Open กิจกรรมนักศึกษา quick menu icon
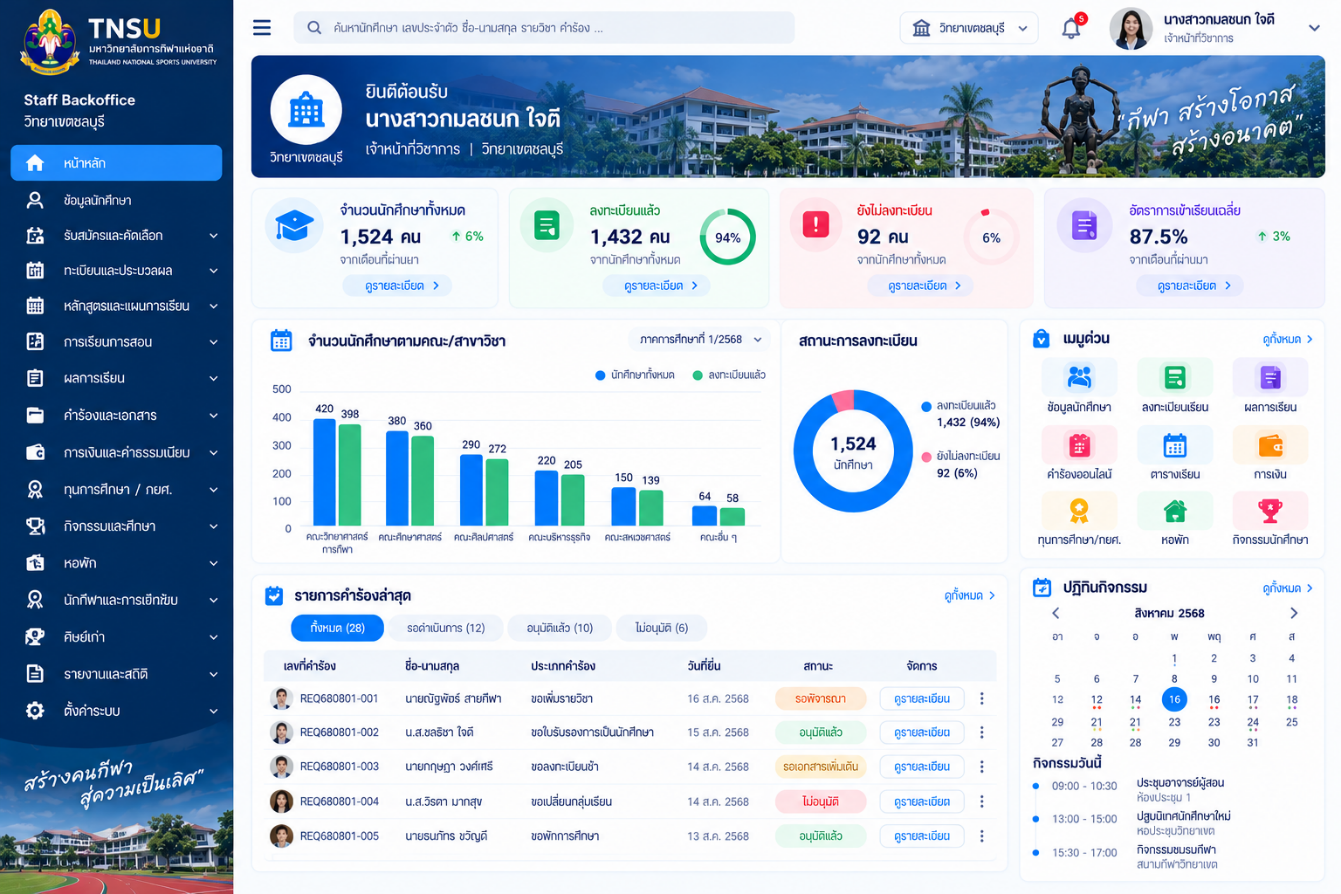 point(1270,510)
